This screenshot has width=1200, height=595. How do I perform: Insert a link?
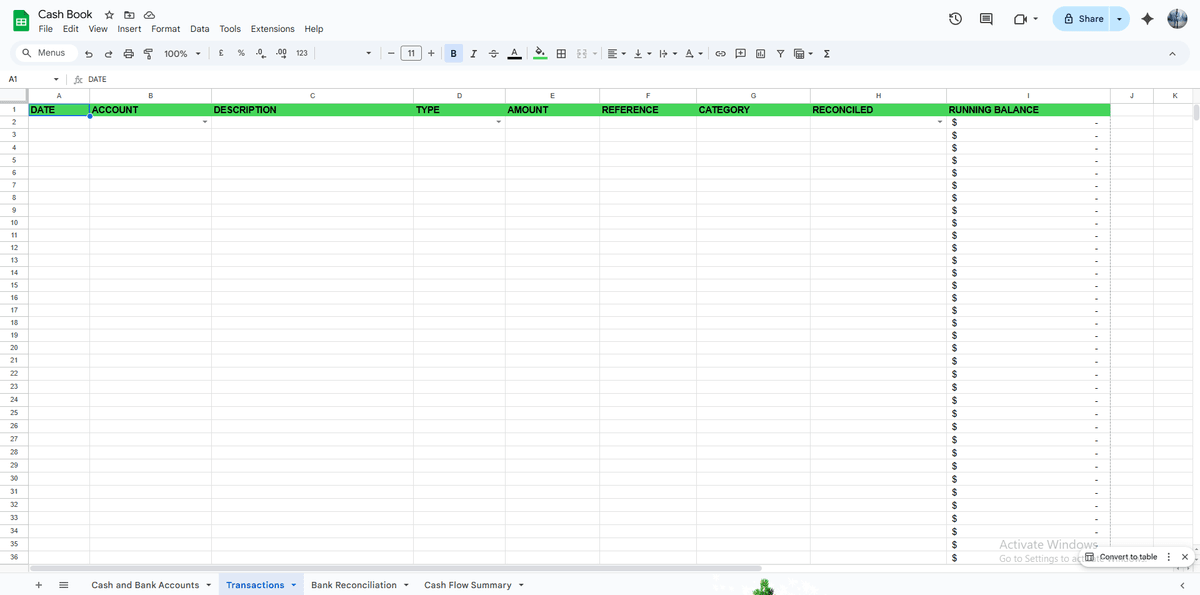point(720,54)
